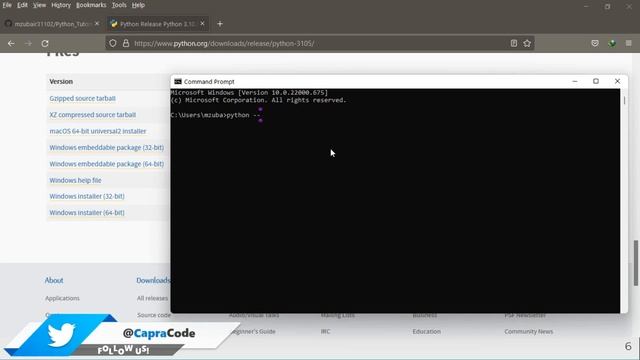Download Windows installer (64-bit)
Image resolution: width=640 pixels, height=360 pixels.
click(x=87, y=213)
